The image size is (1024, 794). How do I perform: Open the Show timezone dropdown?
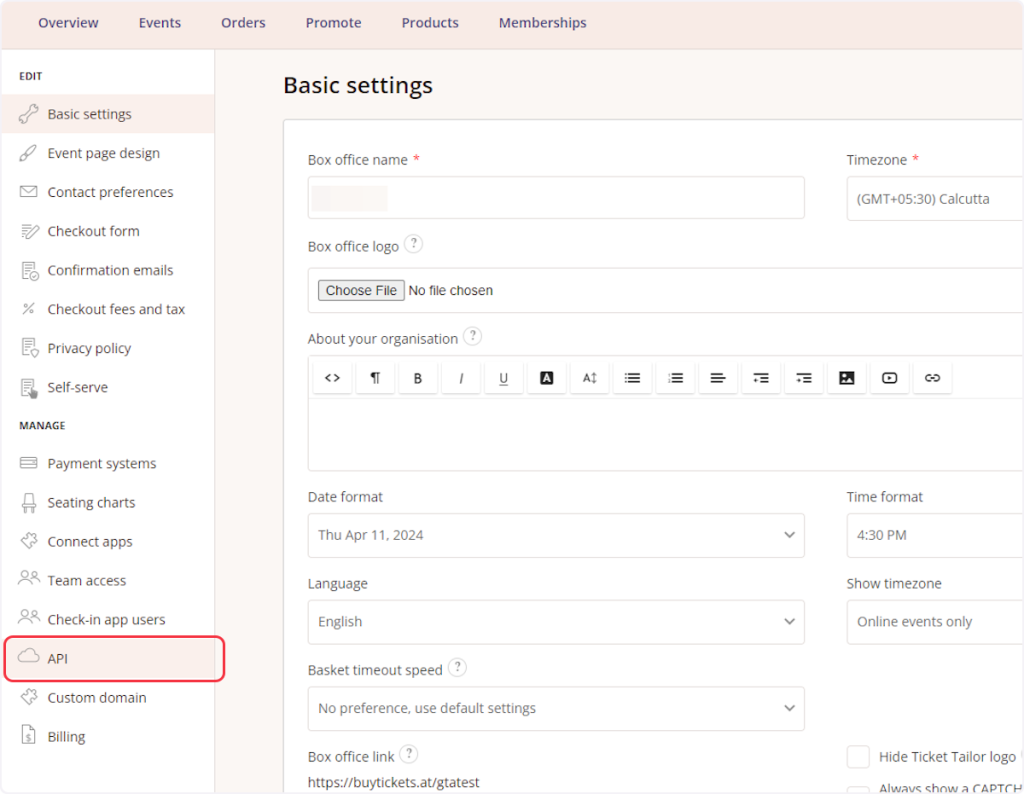[934, 622]
